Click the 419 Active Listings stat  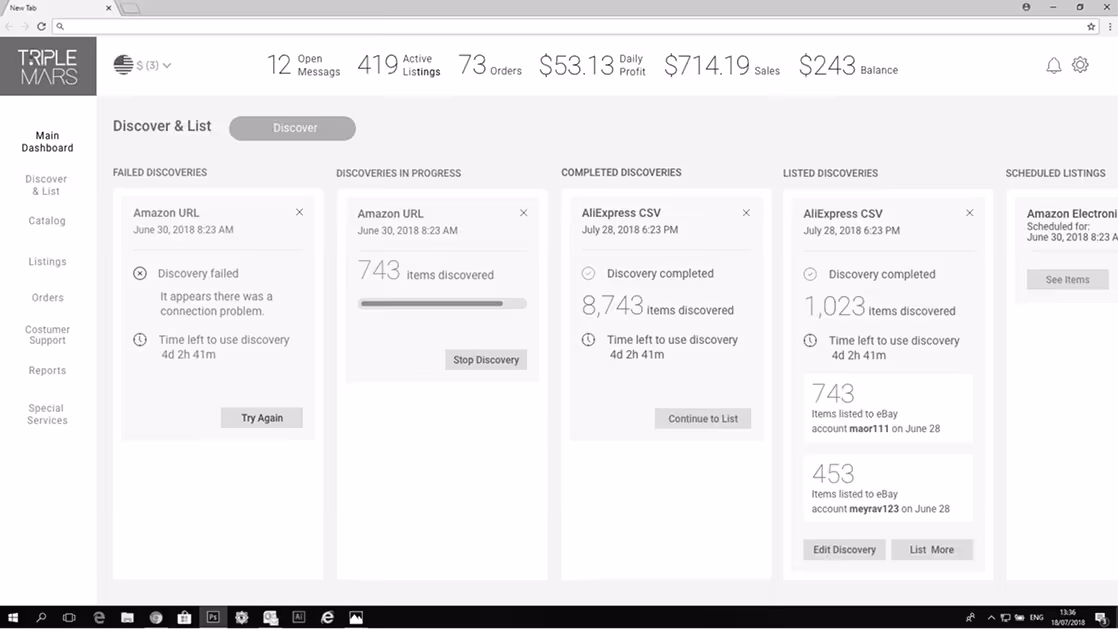[399, 65]
